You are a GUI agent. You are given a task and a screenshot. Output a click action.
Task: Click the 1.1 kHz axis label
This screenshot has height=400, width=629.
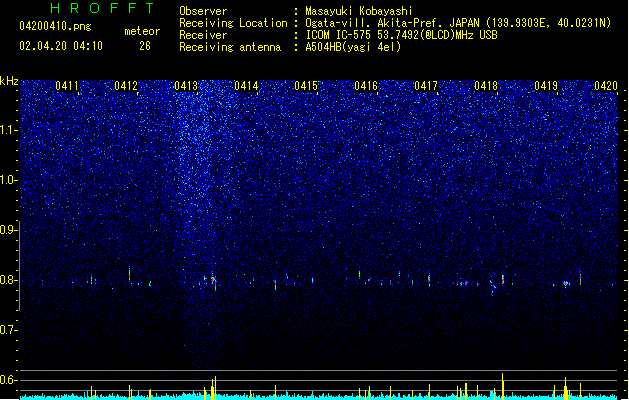click(x=9, y=130)
